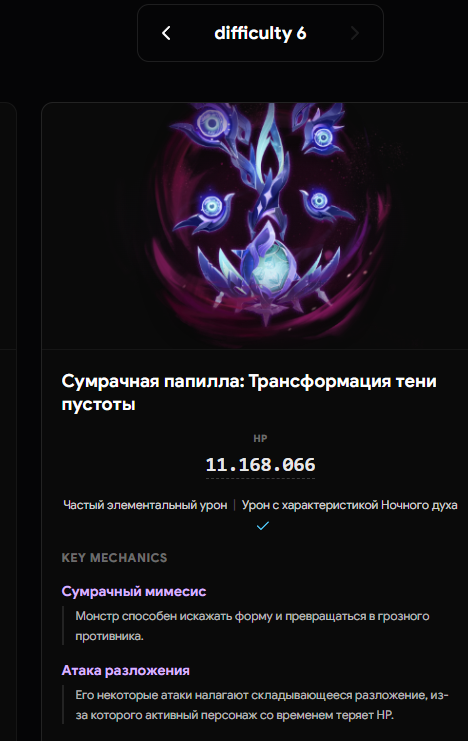Click description text about Монстр способен искажать форму
This screenshot has width=468, height=741.
coord(252,626)
